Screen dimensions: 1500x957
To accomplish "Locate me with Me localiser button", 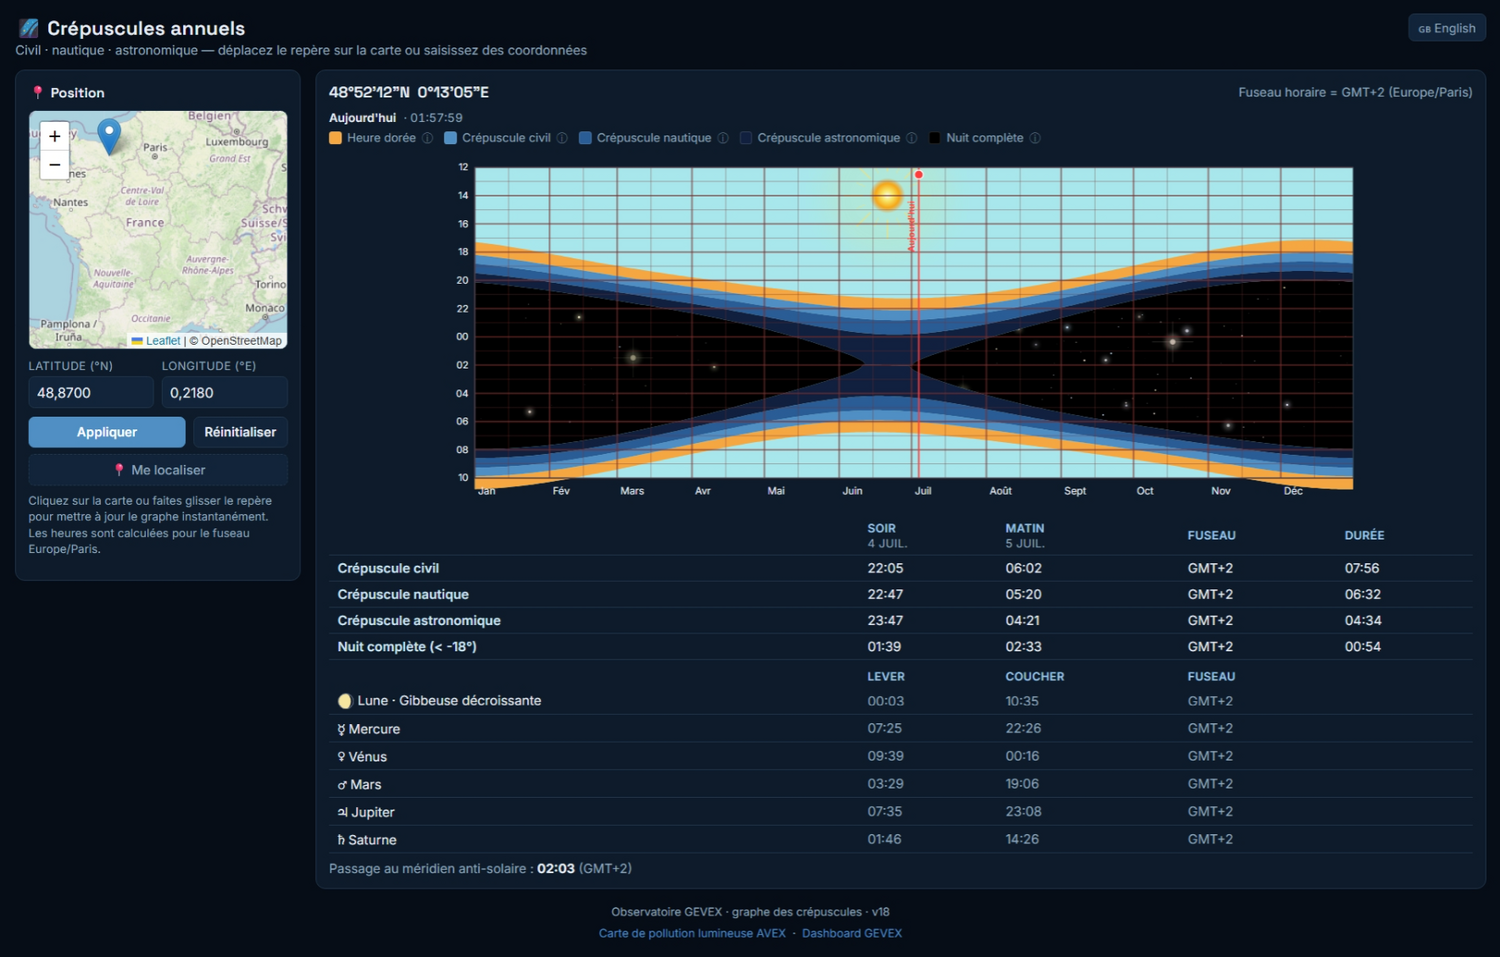I will point(158,470).
